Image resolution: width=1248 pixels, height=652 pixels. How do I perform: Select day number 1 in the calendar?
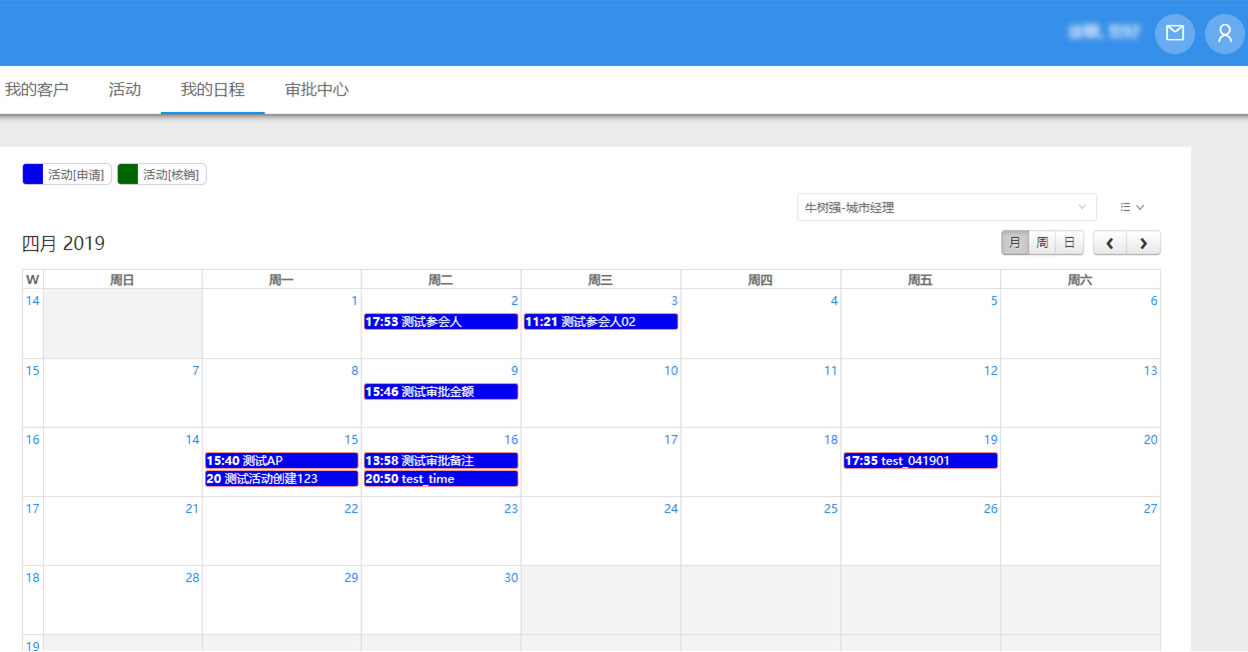tap(354, 301)
